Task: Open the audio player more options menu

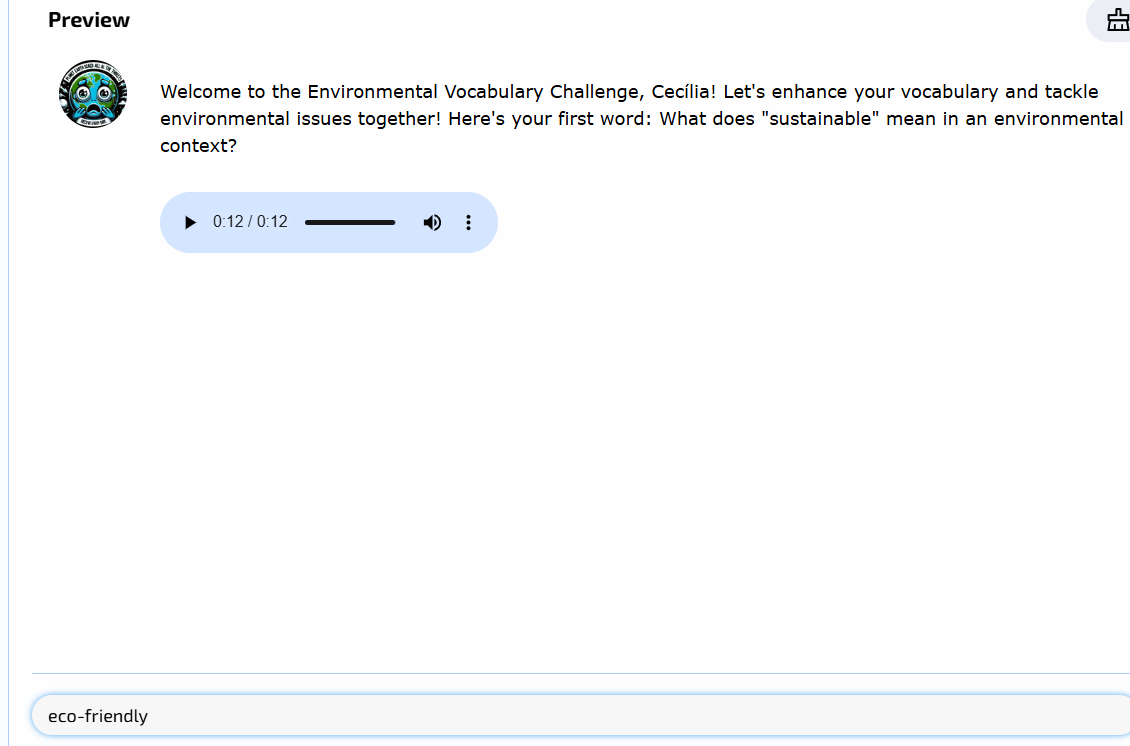Action: (468, 223)
